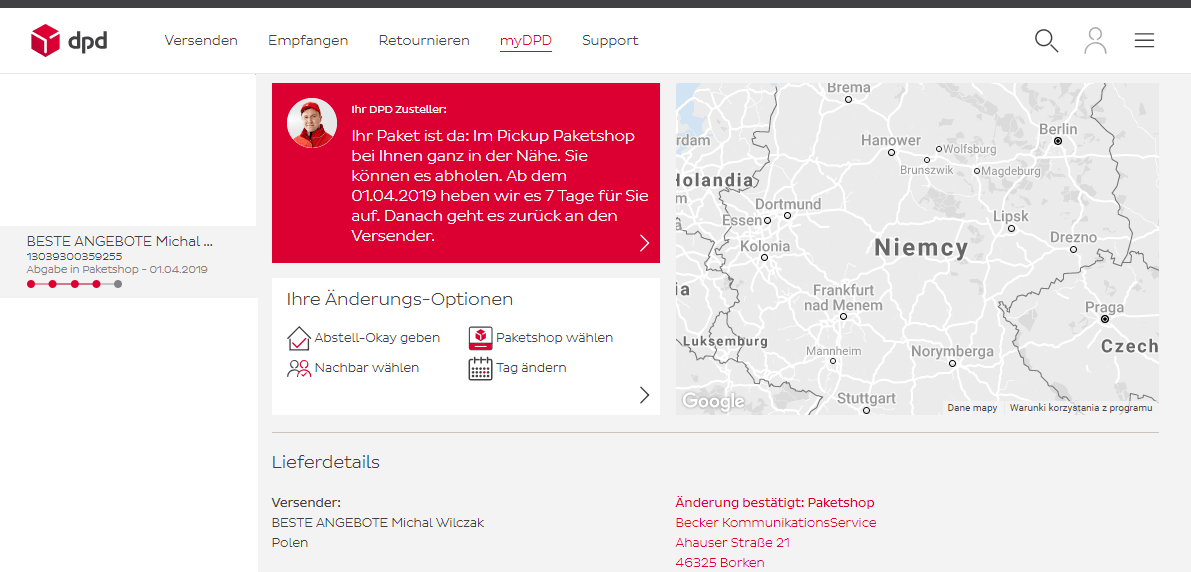Click the Abstell-Okay house icon

tap(299, 338)
